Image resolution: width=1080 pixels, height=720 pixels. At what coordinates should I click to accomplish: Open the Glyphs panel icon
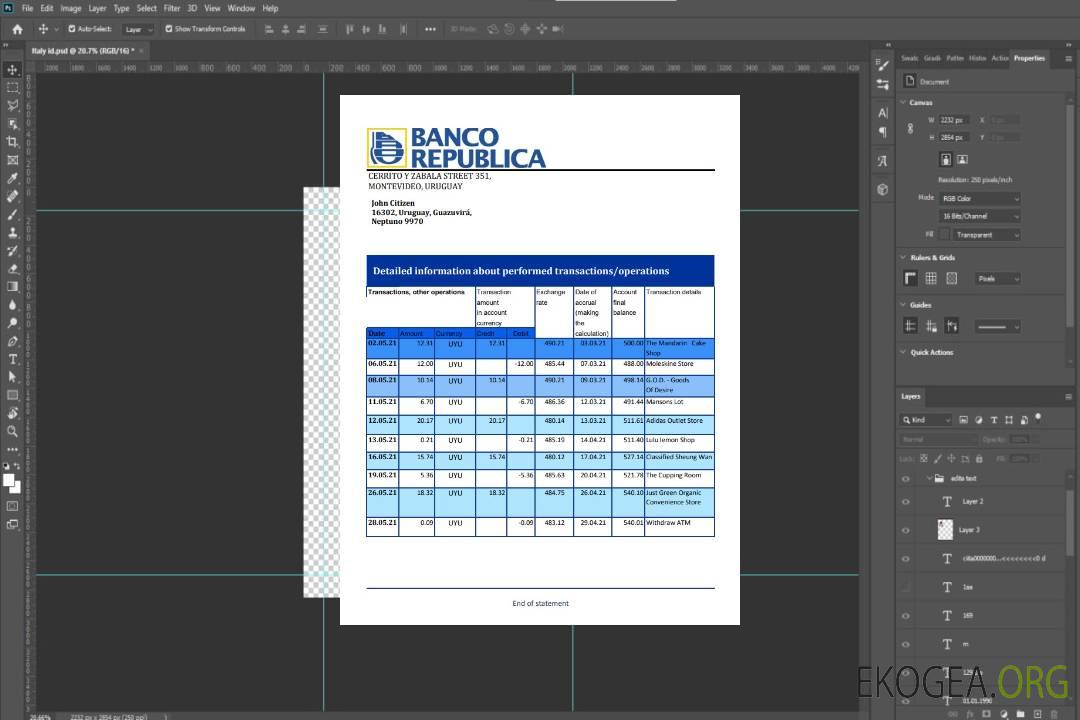[882, 161]
